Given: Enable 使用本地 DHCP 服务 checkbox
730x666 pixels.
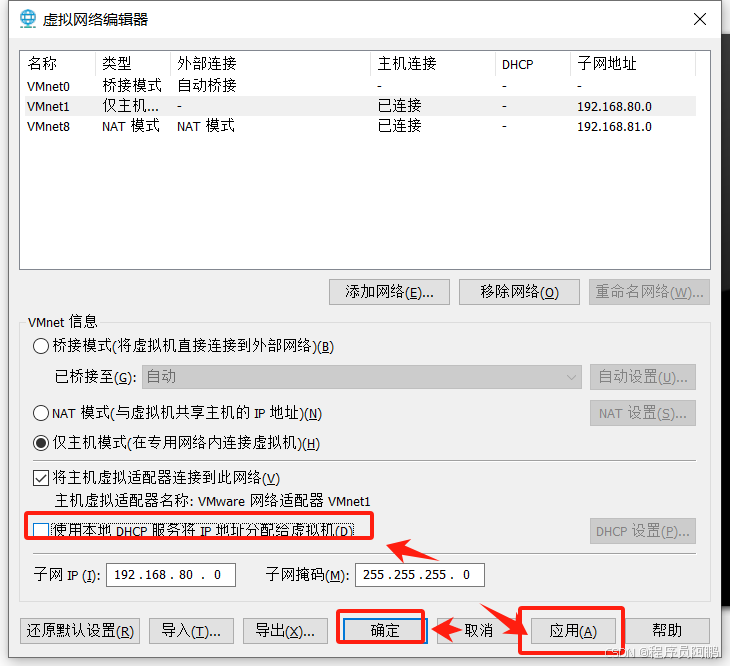Looking at the screenshot, I should point(41,530).
